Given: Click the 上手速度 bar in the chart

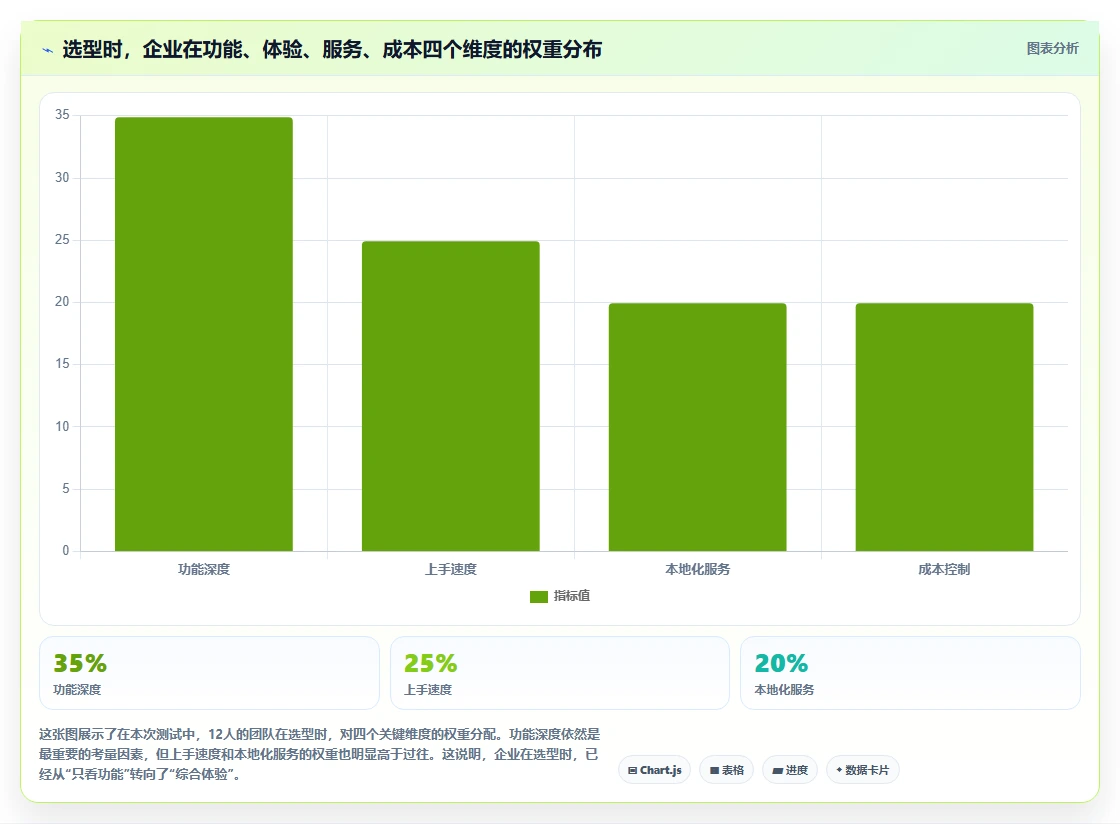Looking at the screenshot, I should pos(451,396).
